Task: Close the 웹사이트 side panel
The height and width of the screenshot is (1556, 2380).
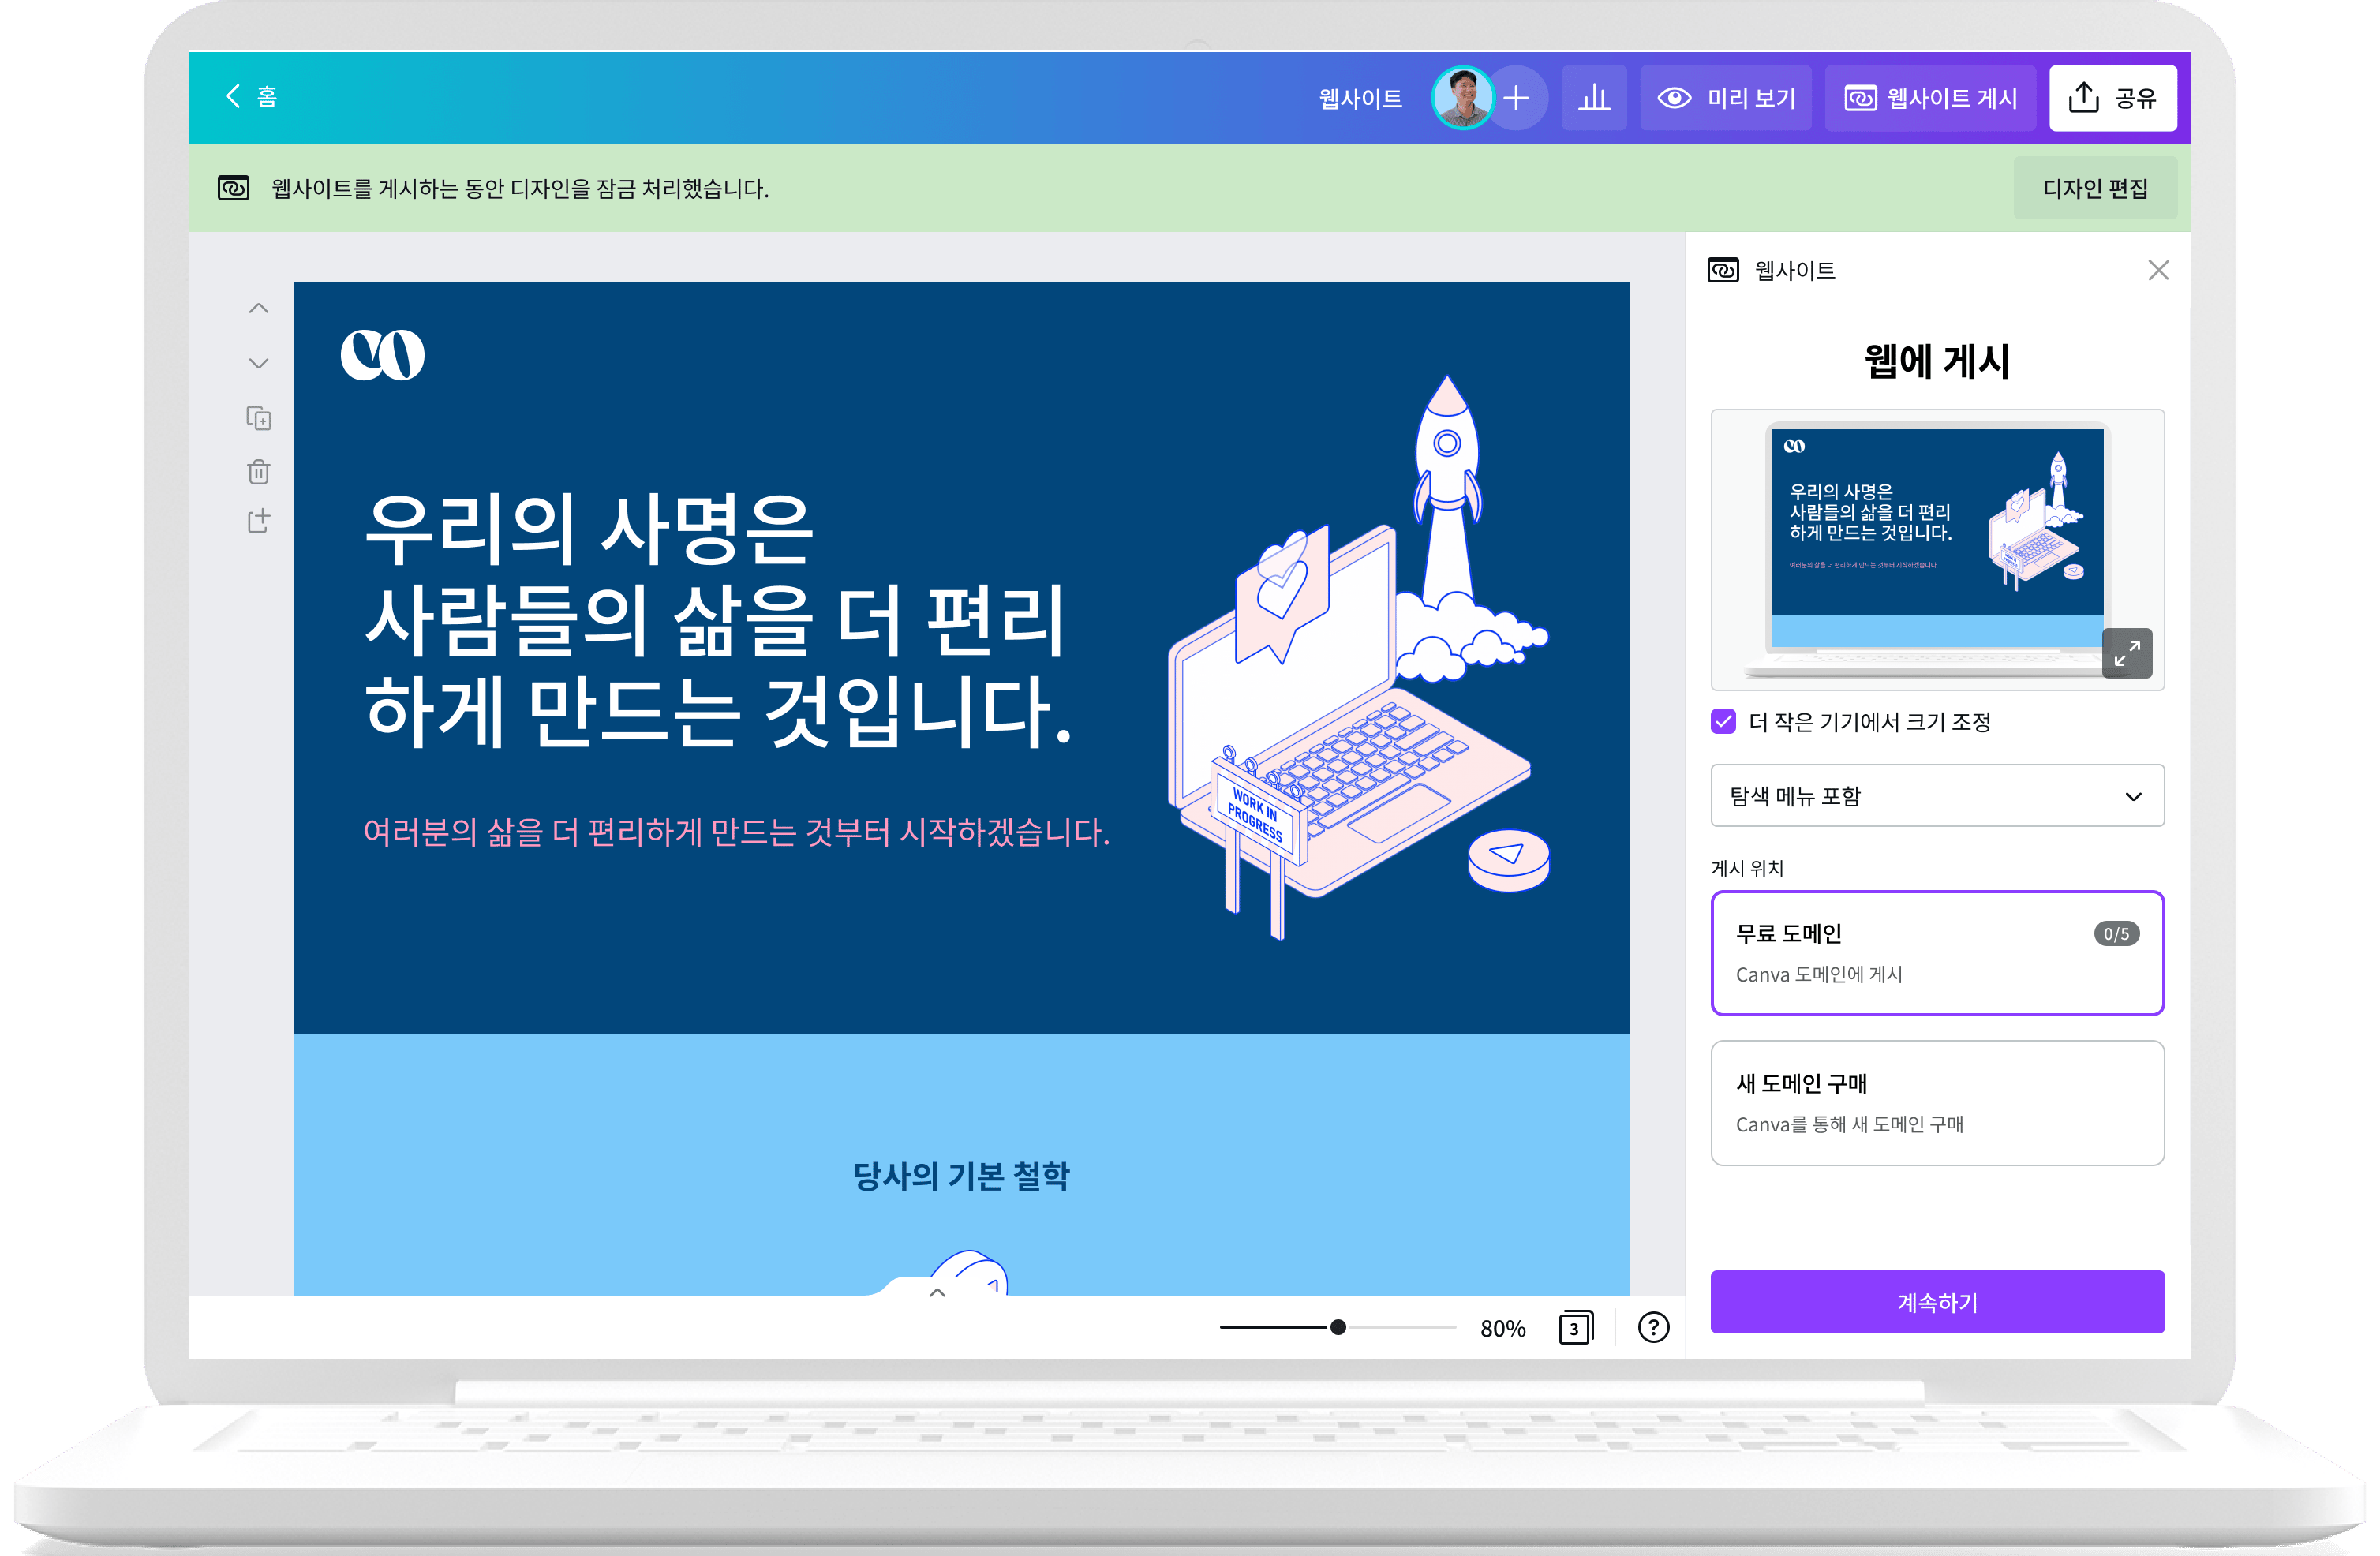Action: (2158, 270)
